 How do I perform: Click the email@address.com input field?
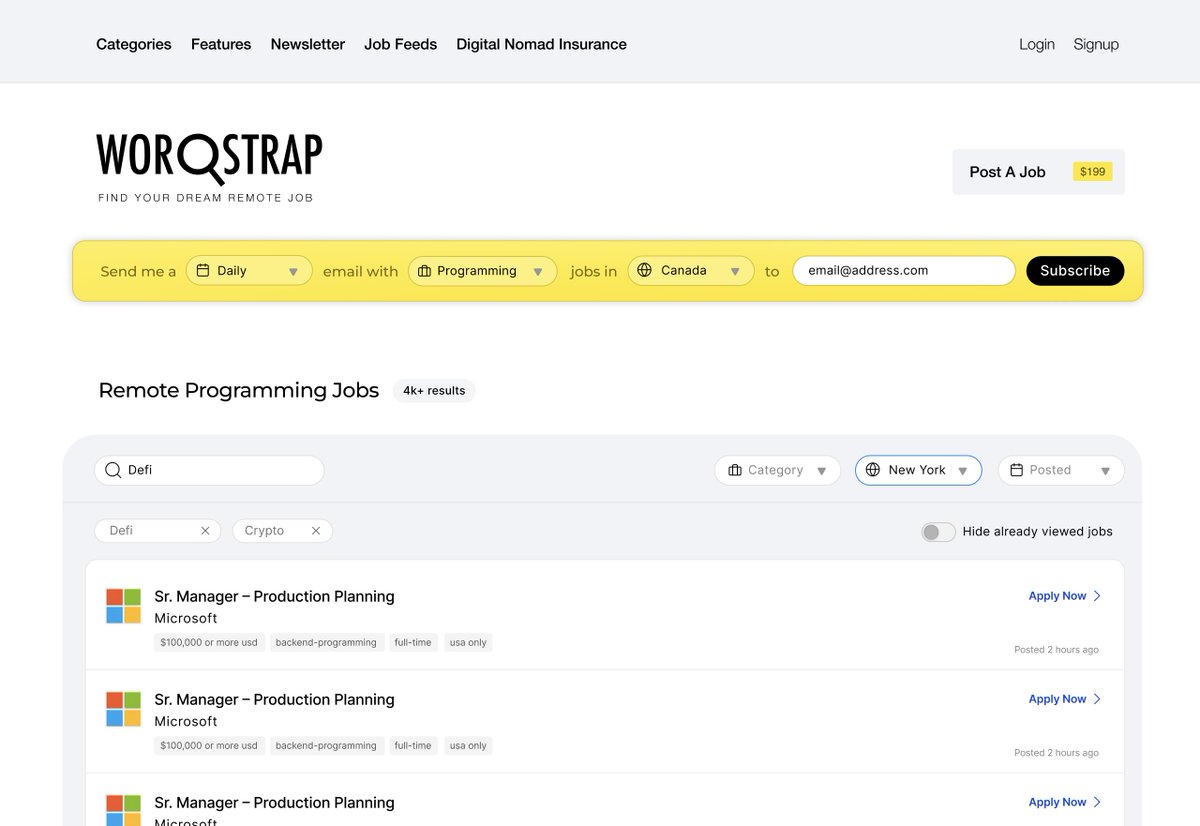click(904, 270)
